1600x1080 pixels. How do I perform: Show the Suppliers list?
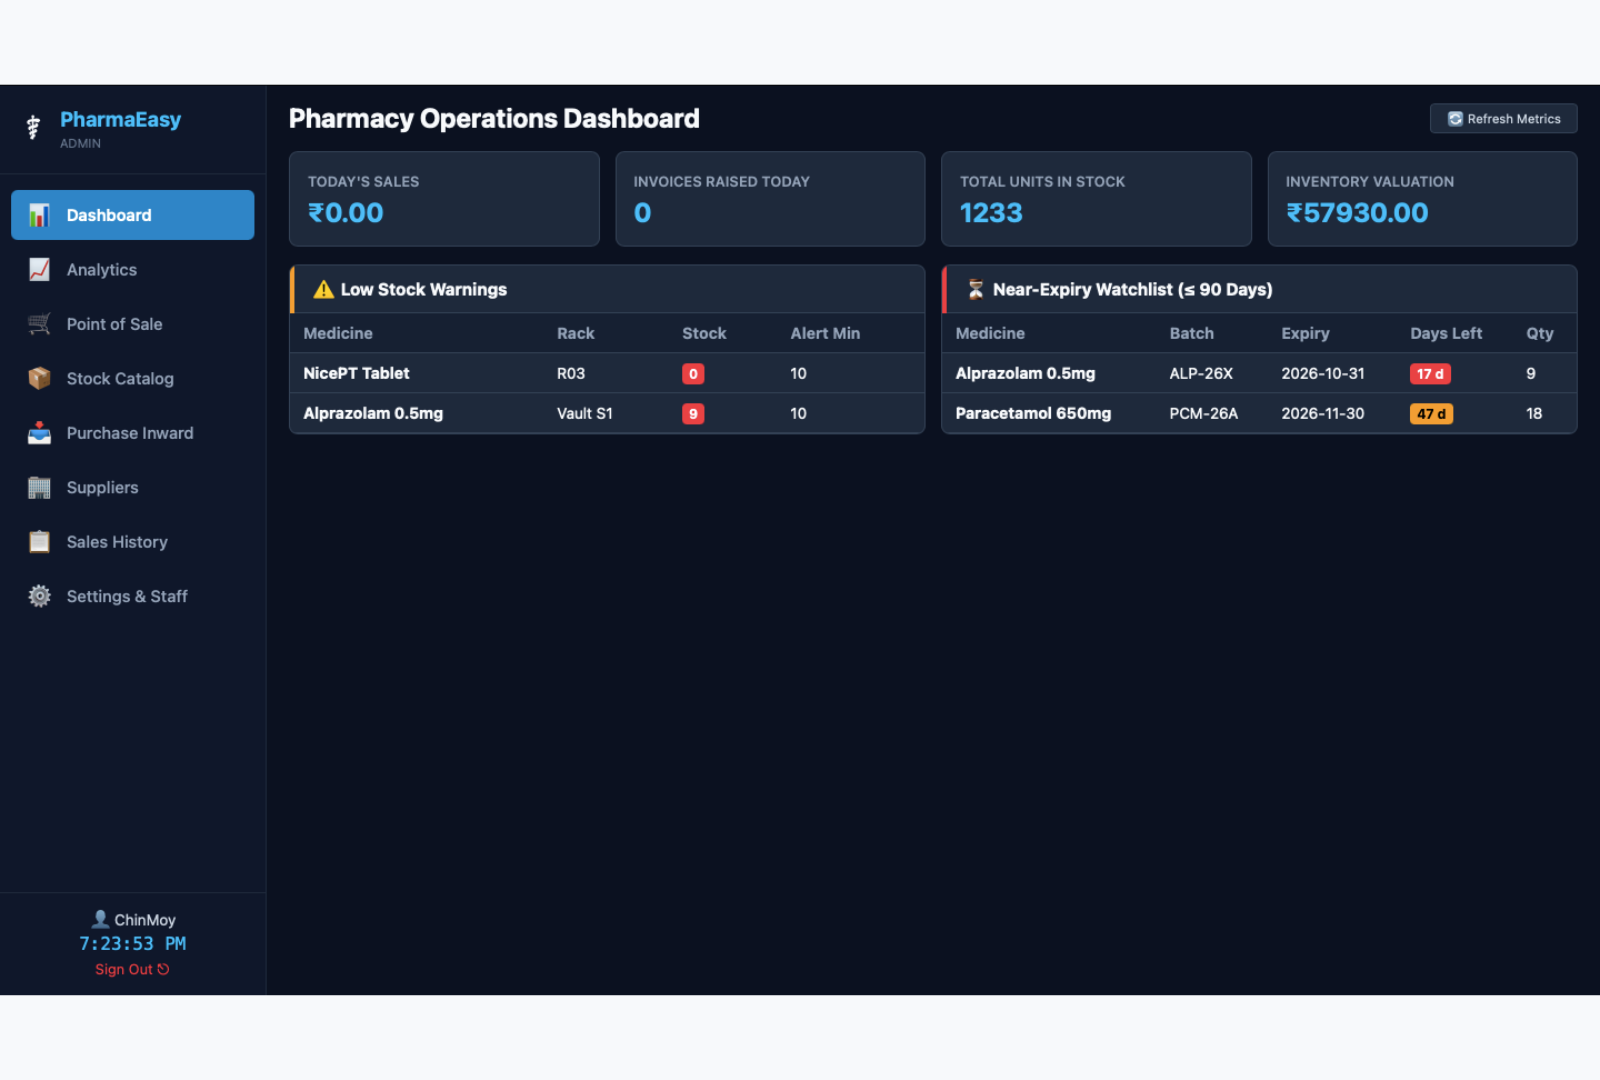pos(133,487)
